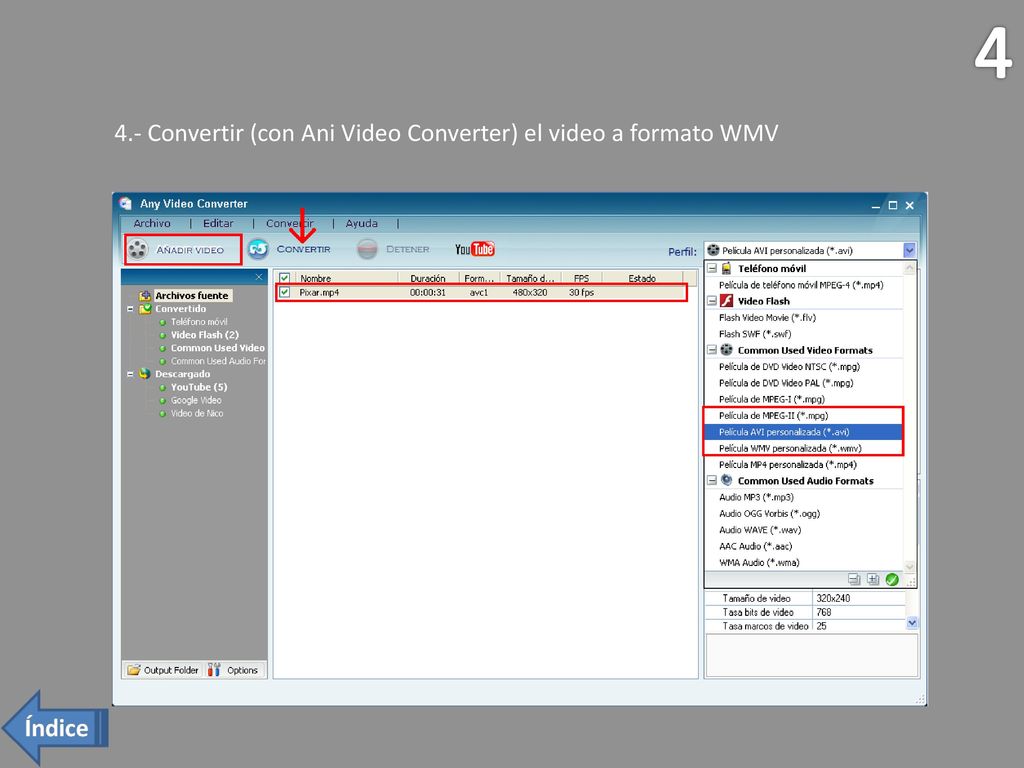Select Video Flash (2) in the sidebar tree

click(204, 335)
